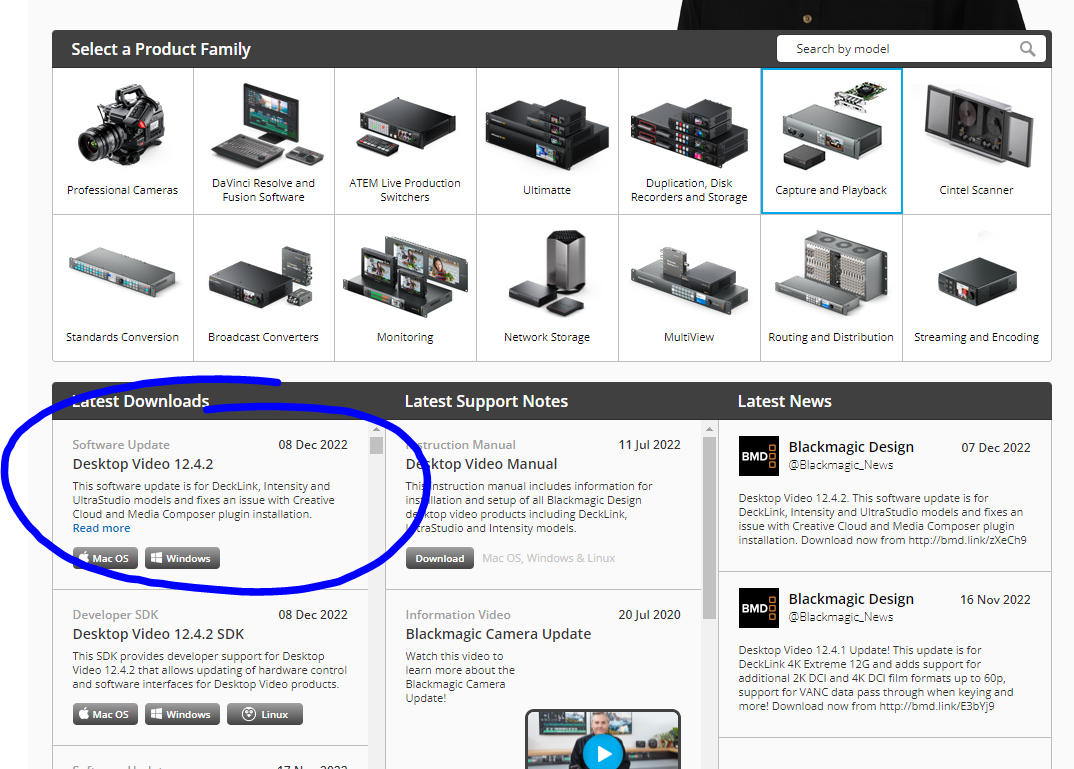
Task: Open the Professional Cameras product family
Action: [x=123, y=141]
